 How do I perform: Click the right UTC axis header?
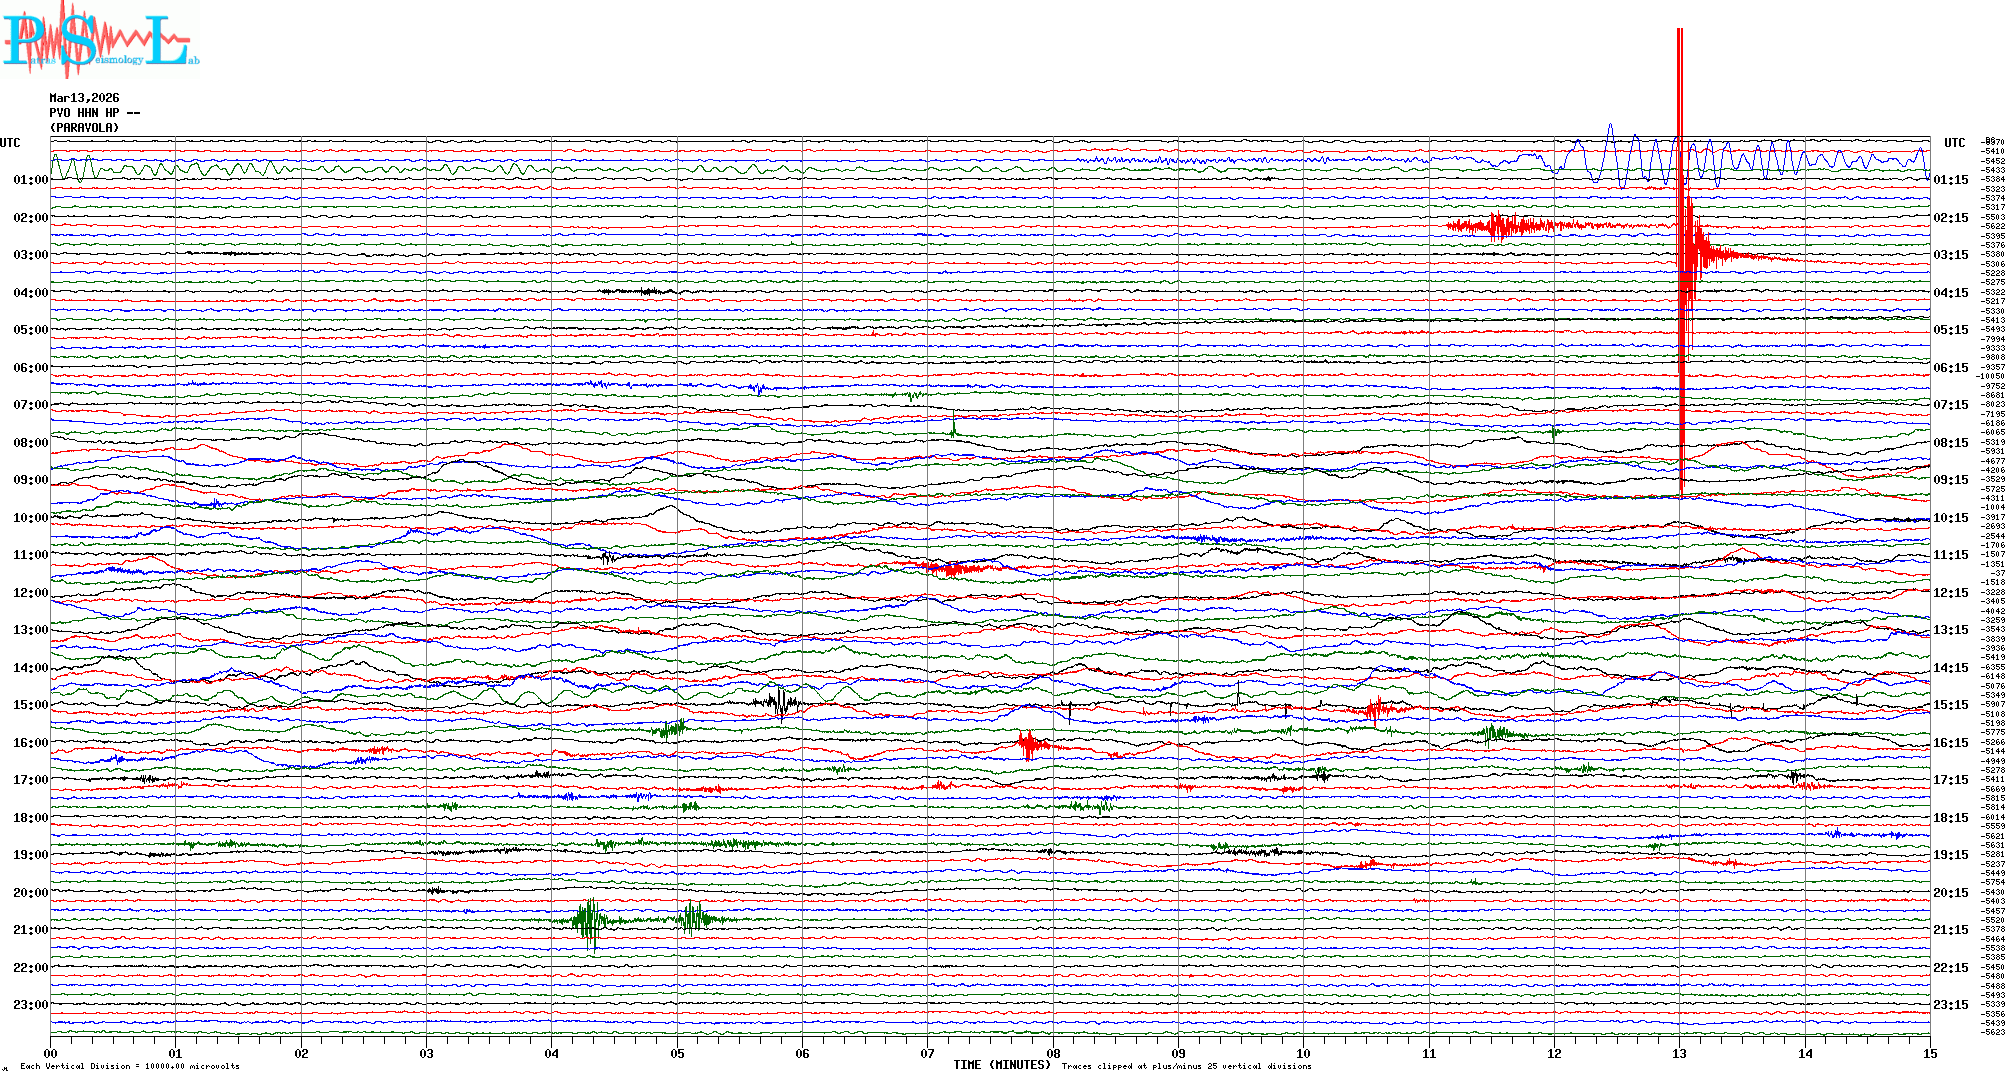pyautogui.click(x=1954, y=143)
